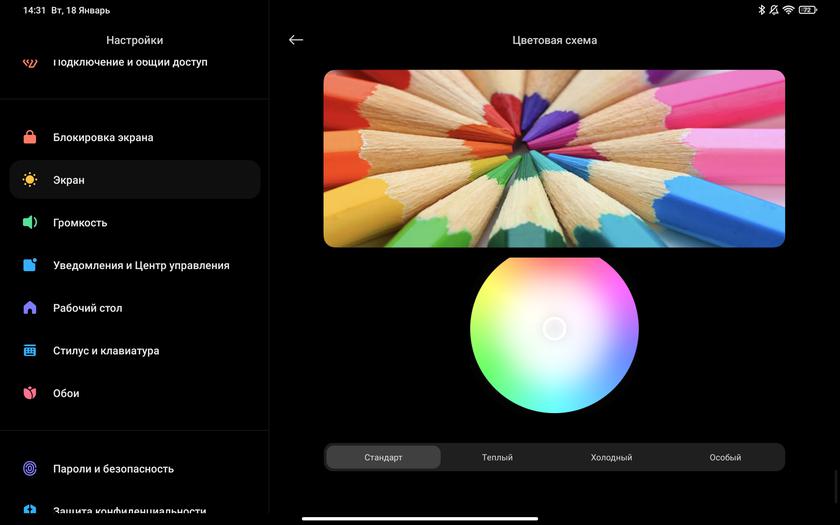Click the sun icon next to Экран
Image resolution: width=840 pixels, height=525 pixels.
(x=30, y=180)
